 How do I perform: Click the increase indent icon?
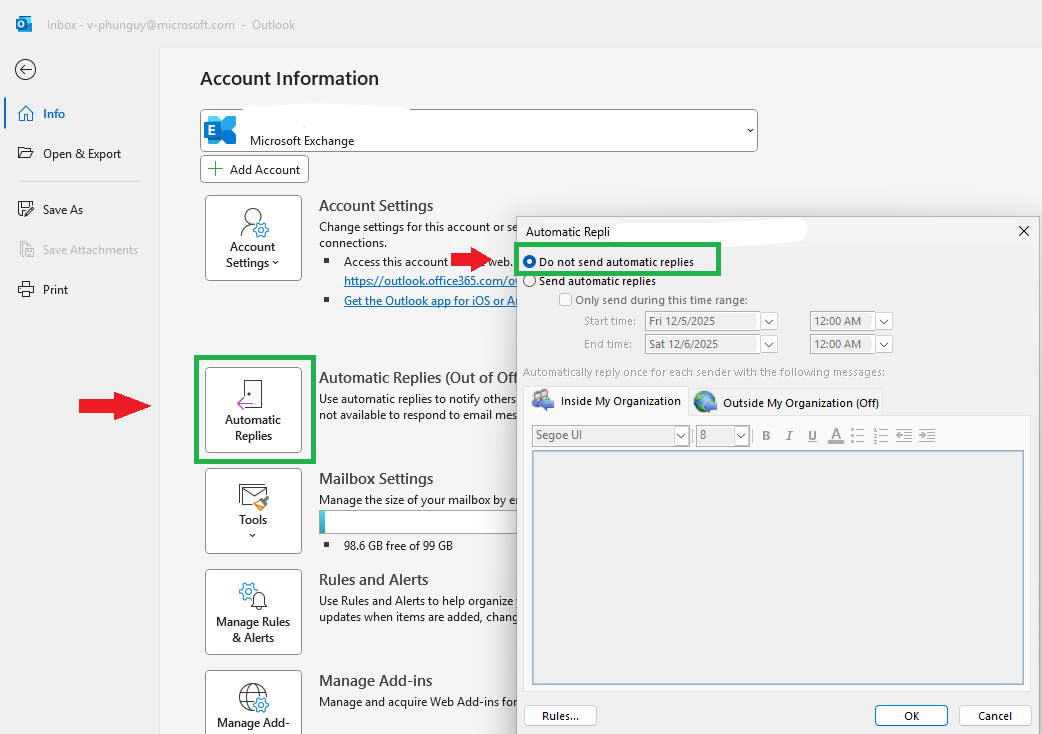[927, 436]
